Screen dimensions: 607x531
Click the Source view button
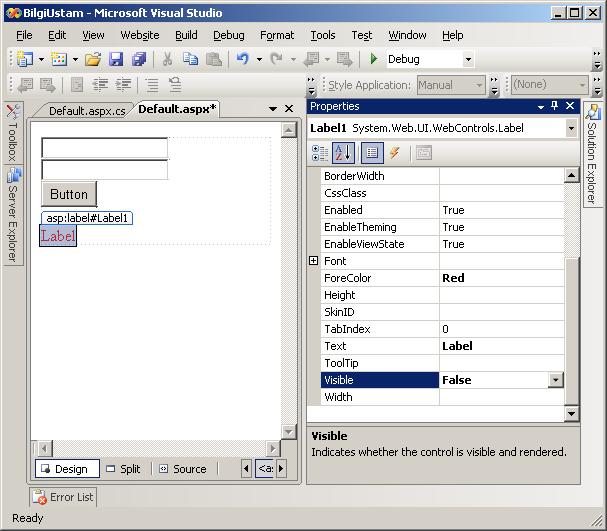pos(181,469)
